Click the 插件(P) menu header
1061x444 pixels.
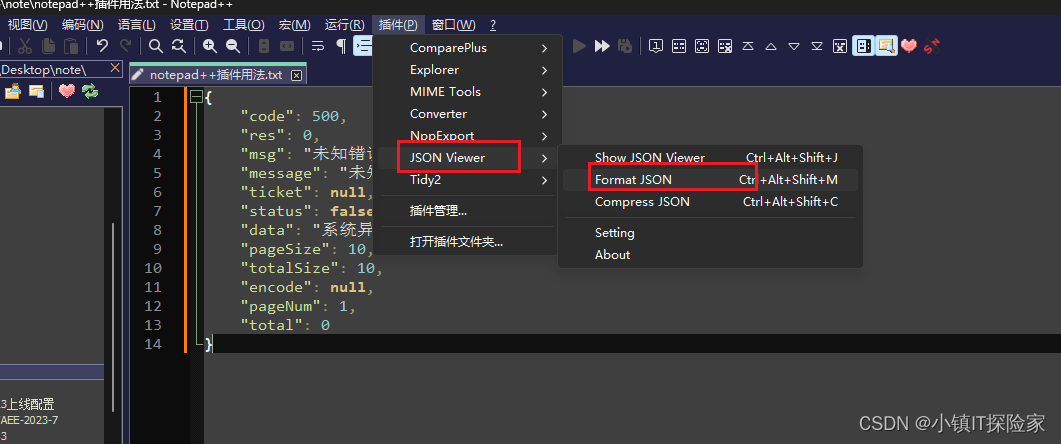click(x=398, y=25)
